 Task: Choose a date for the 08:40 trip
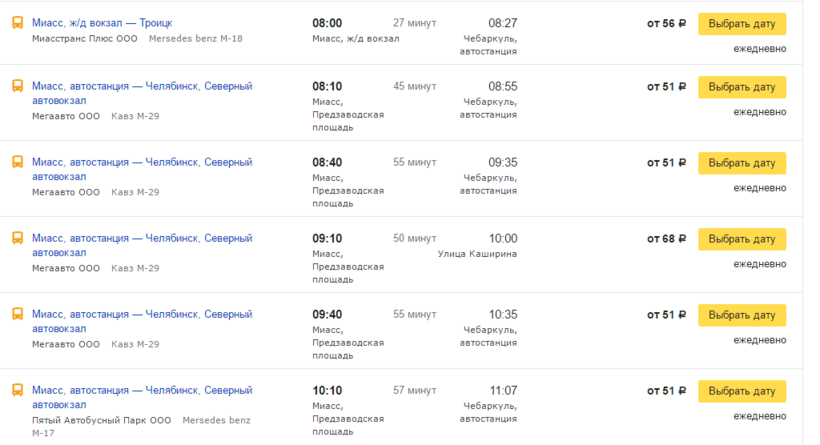[x=741, y=163]
